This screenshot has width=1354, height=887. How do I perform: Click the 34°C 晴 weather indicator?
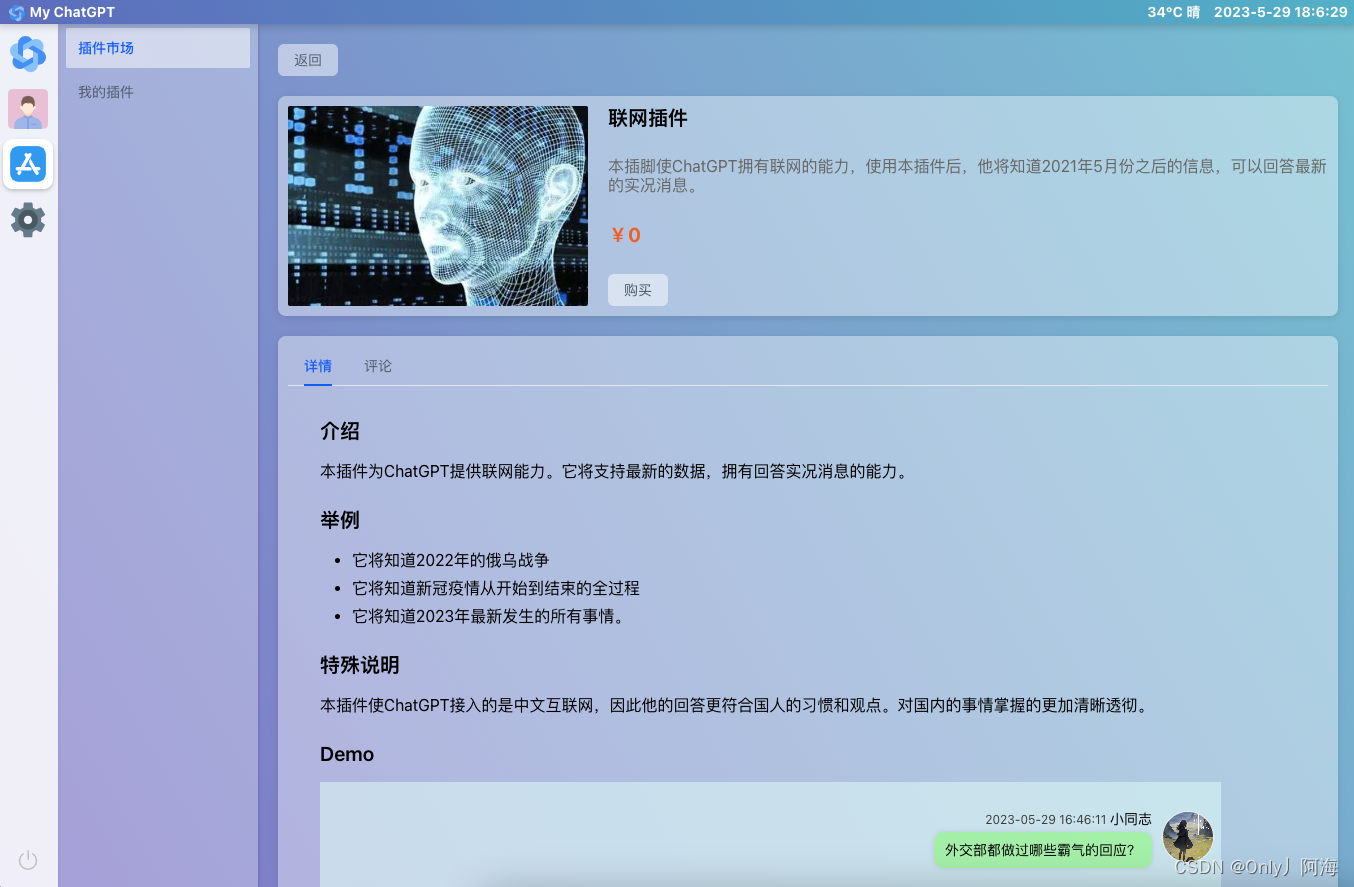1173,12
